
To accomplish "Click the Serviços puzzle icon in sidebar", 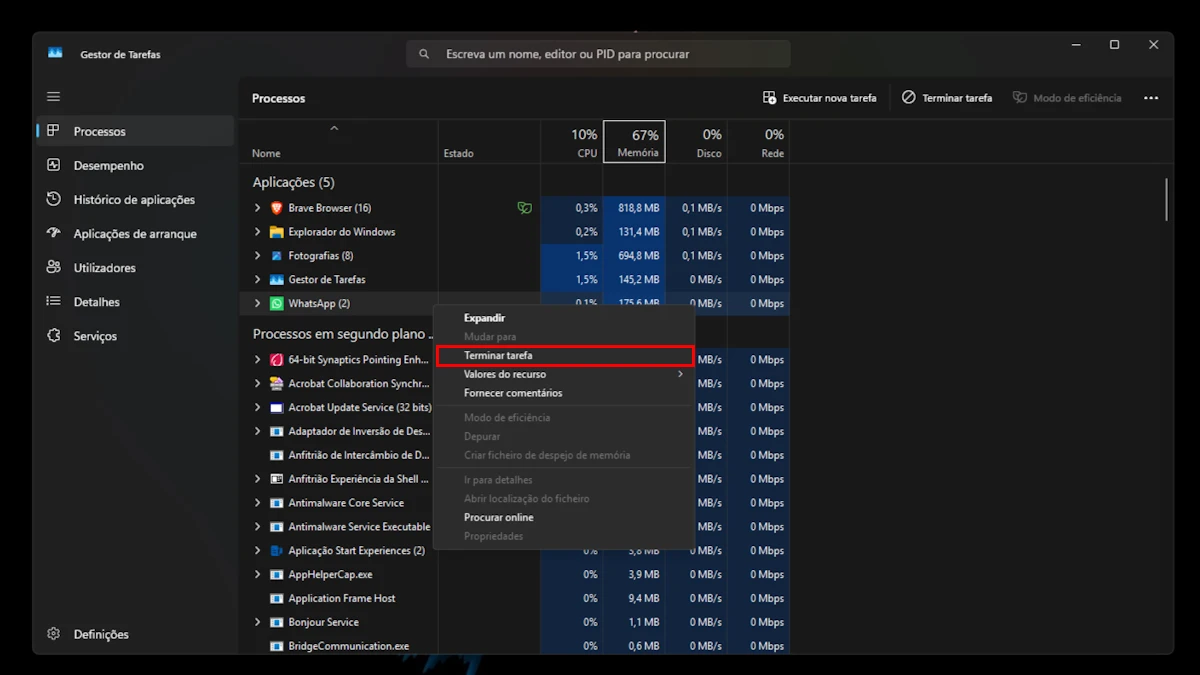I will [54, 336].
